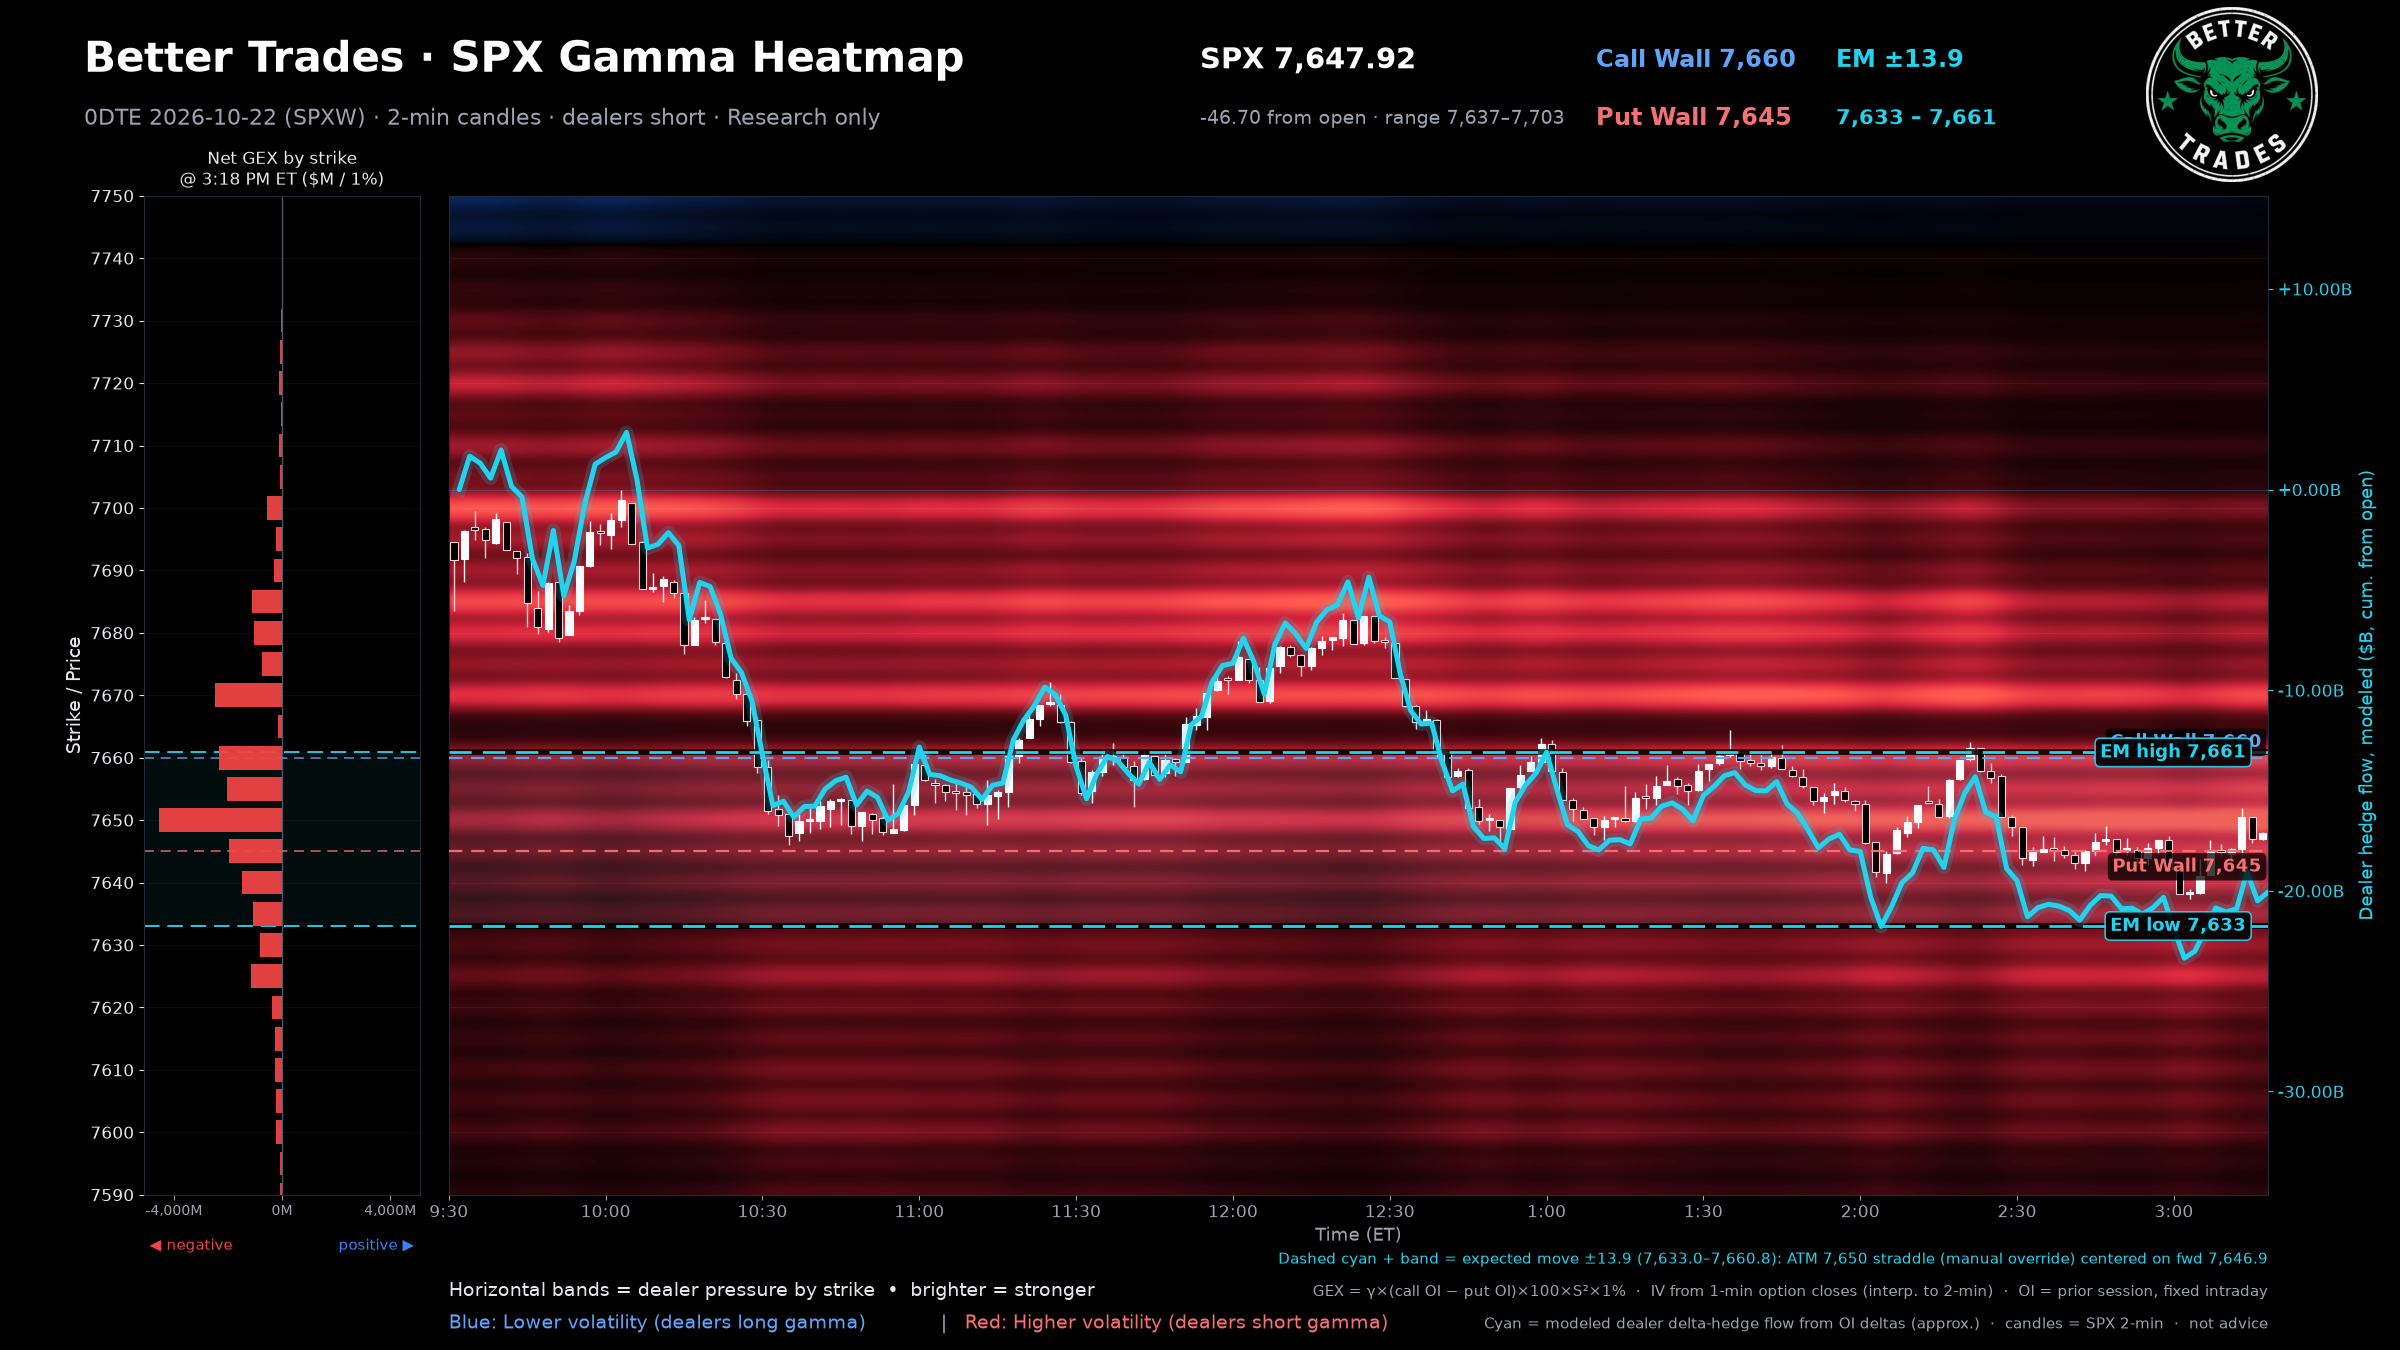Click the 'positive ▶' axis legend
This screenshot has height=1350, width=2400.
(x=376, y=1245)
